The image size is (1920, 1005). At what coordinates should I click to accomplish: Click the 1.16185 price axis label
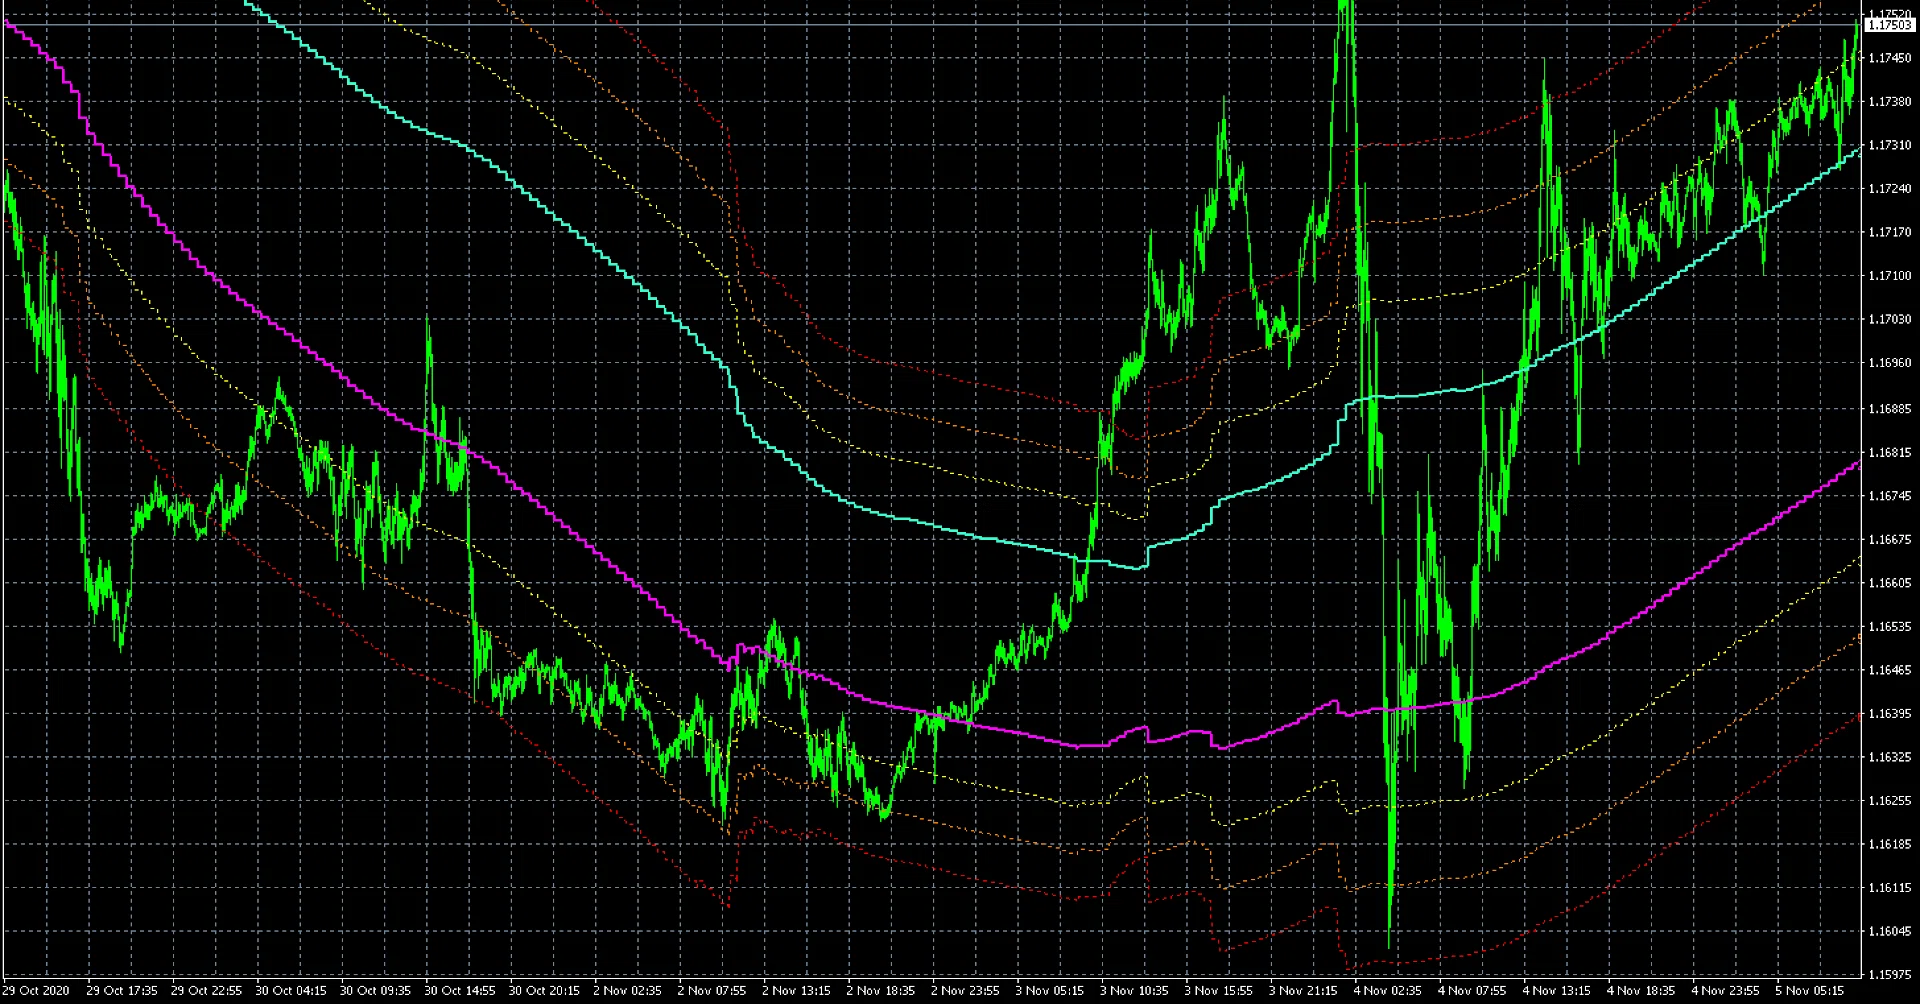[x=1889, y=845]
